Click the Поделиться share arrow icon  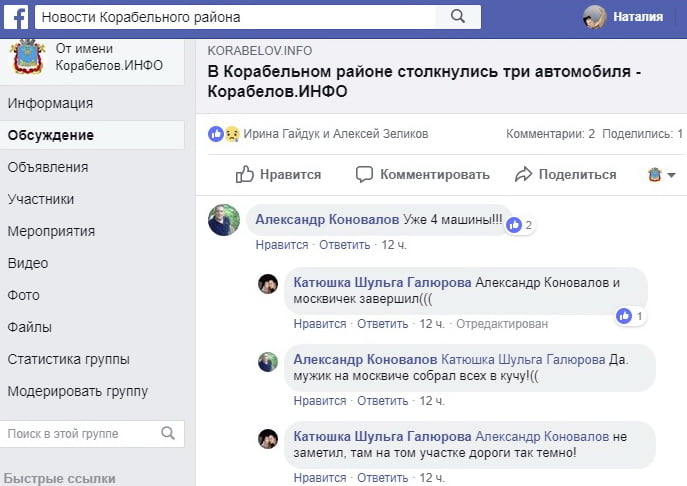pos(523,174)
